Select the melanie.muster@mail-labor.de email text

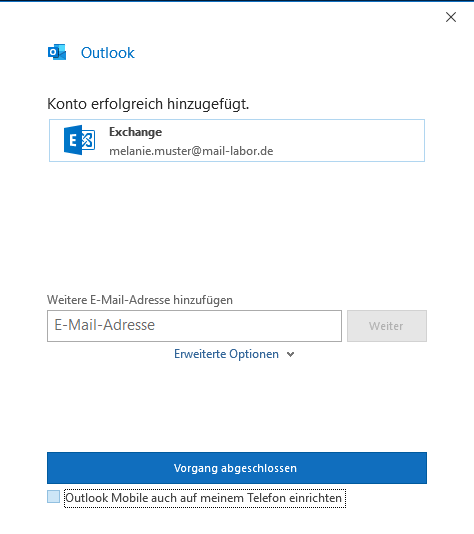pos(191,151)
